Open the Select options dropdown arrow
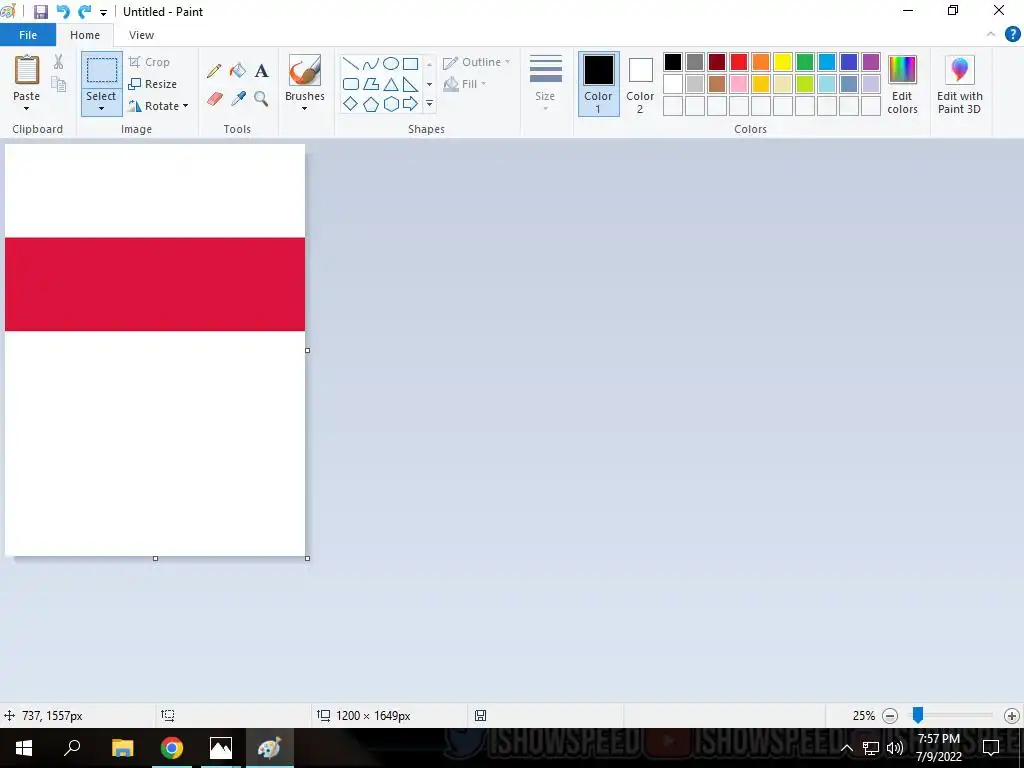1024x768 pixels. pos(102,108)
